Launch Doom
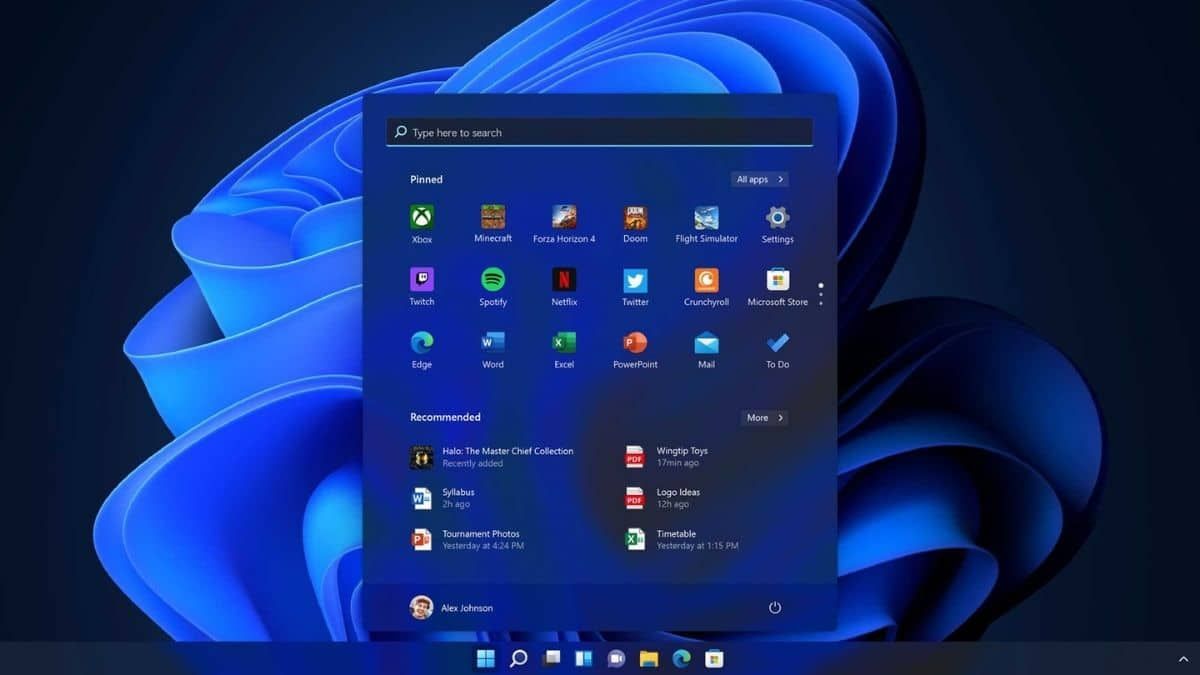This screenshot has height=675, width=1200. click(634, 218)
